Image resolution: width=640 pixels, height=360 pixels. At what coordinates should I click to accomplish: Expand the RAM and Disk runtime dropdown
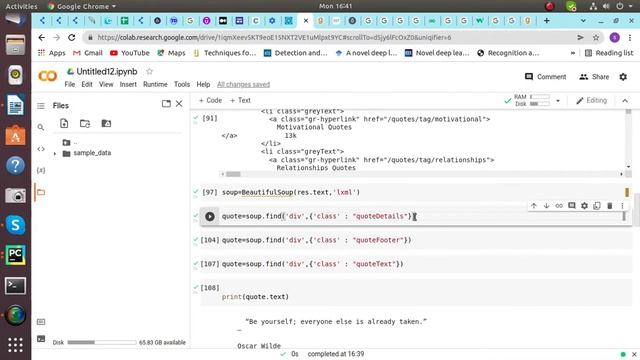[558, 101]
